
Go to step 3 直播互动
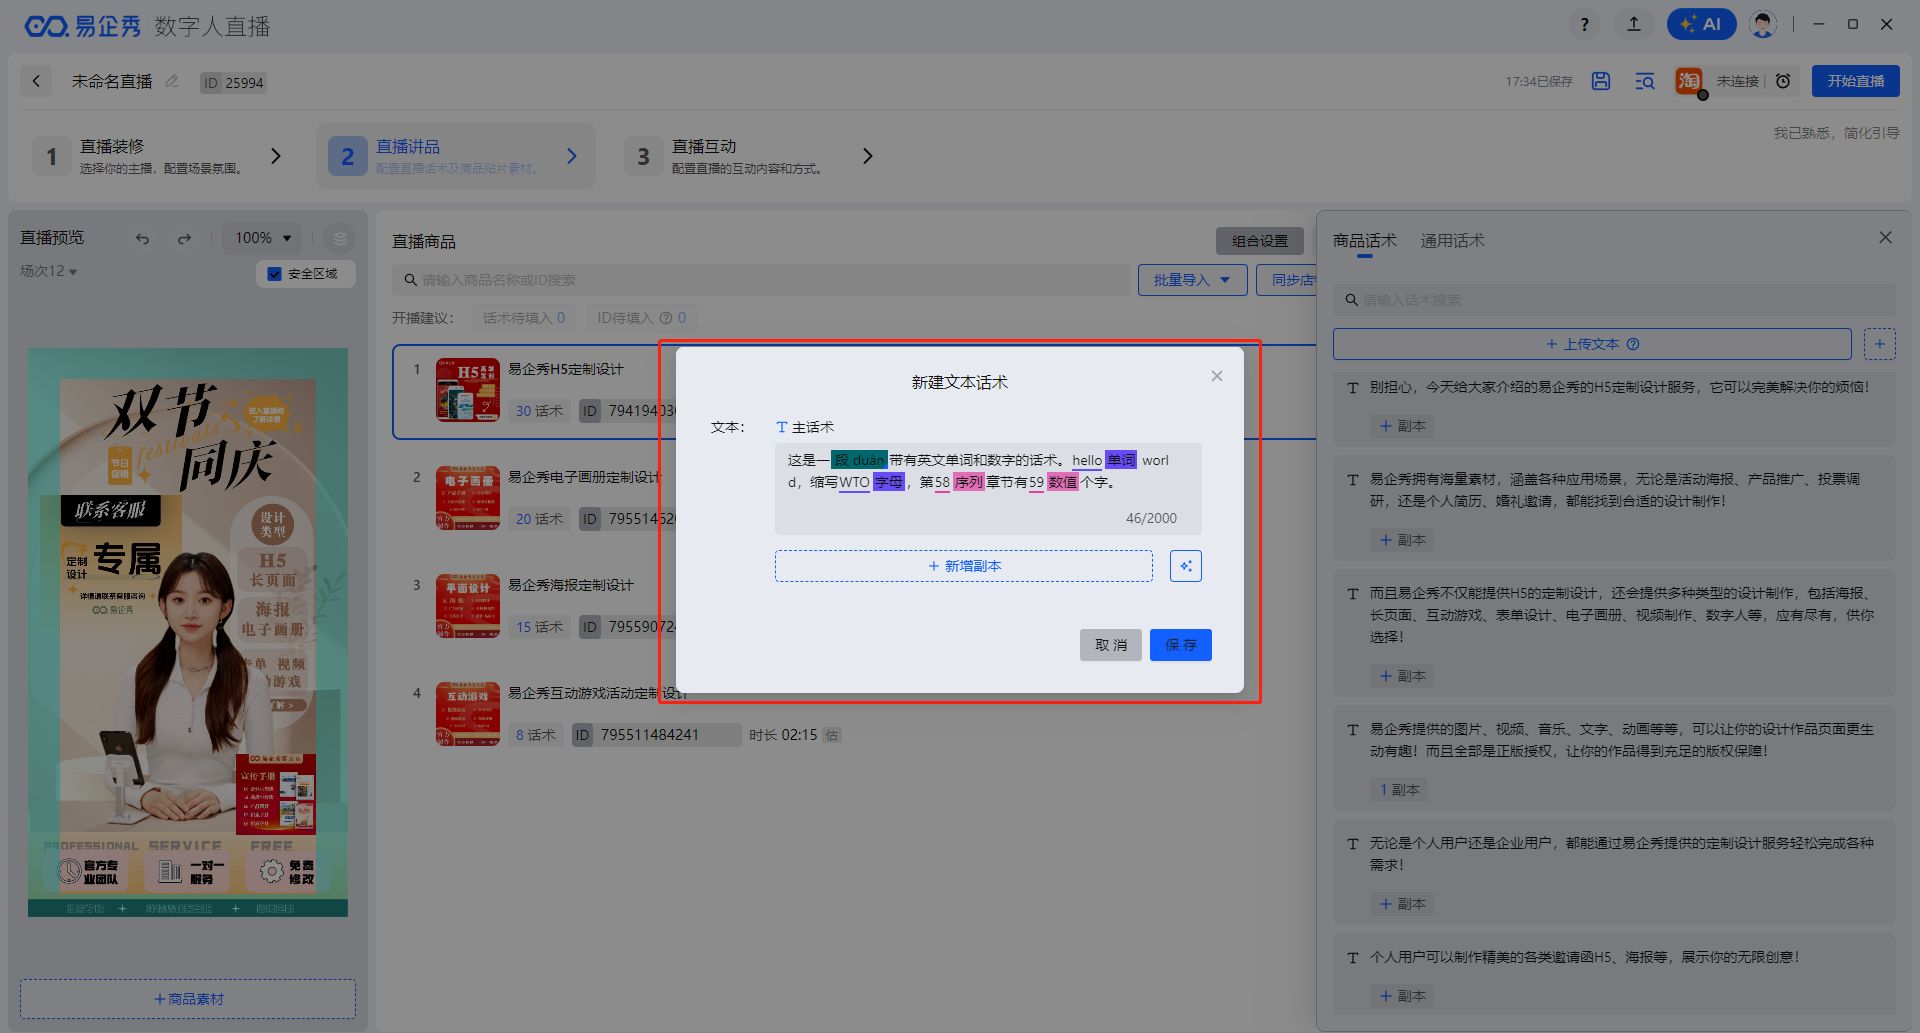tap(748, 156)
